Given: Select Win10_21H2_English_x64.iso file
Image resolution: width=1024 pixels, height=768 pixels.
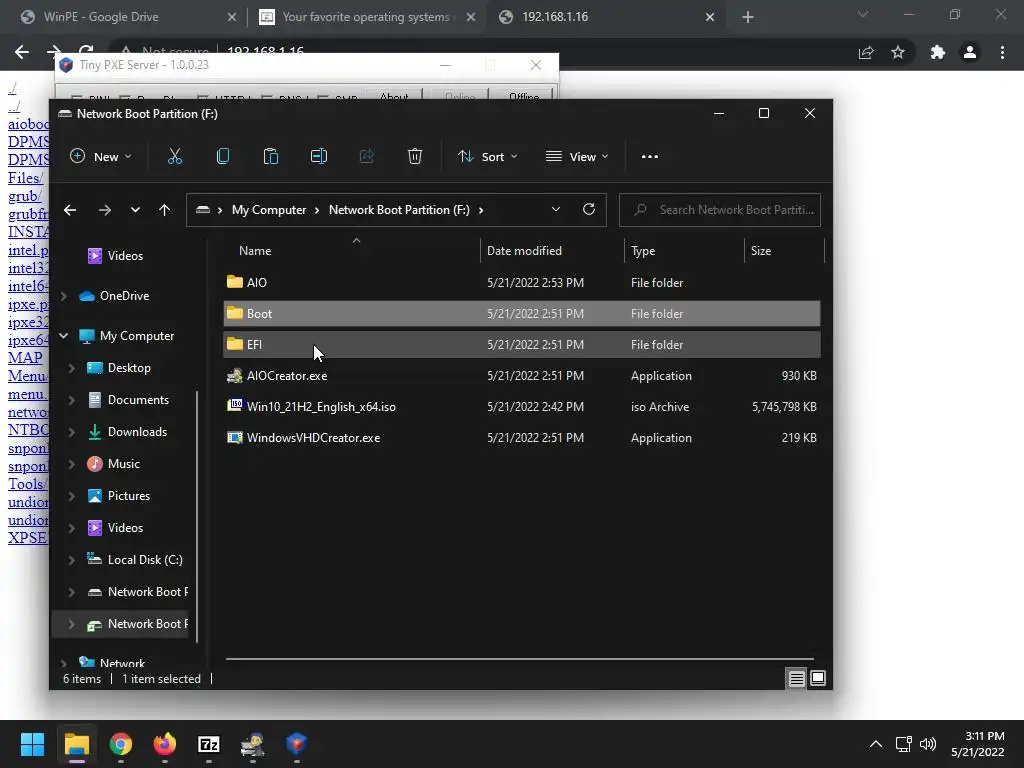Looking at the screenshot, I should [x=522, y=407].
